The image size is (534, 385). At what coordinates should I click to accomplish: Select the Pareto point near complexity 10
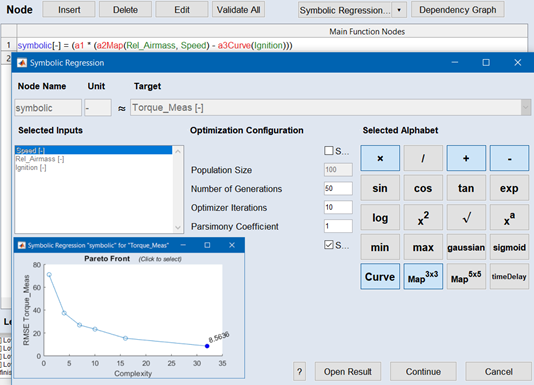[x=95, y=329]
